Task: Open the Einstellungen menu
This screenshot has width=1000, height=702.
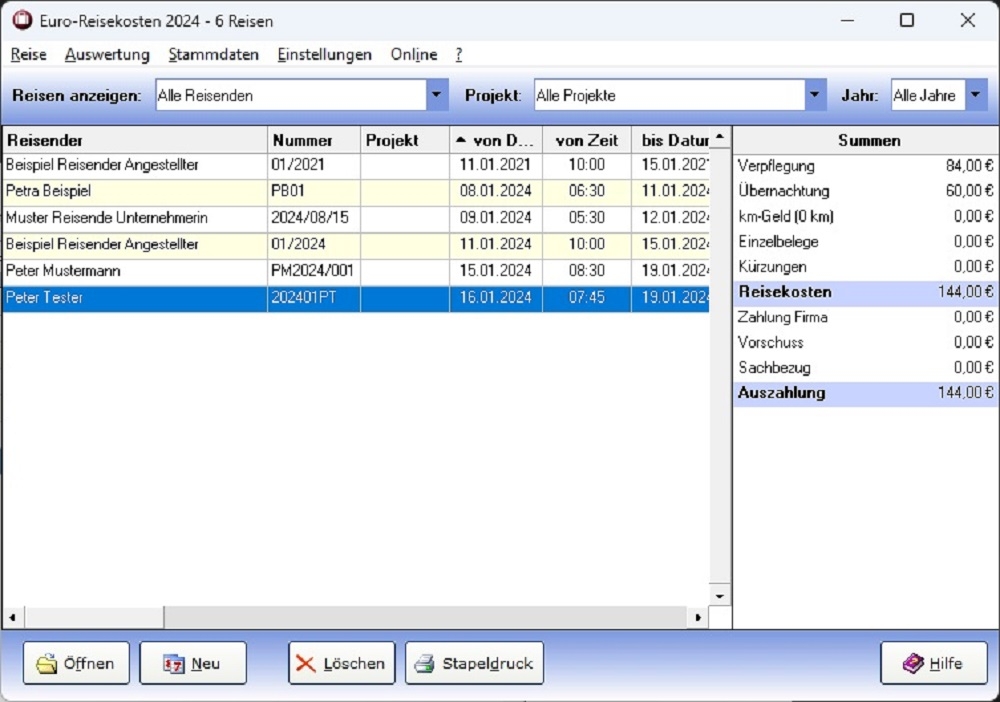Action: 325,55
